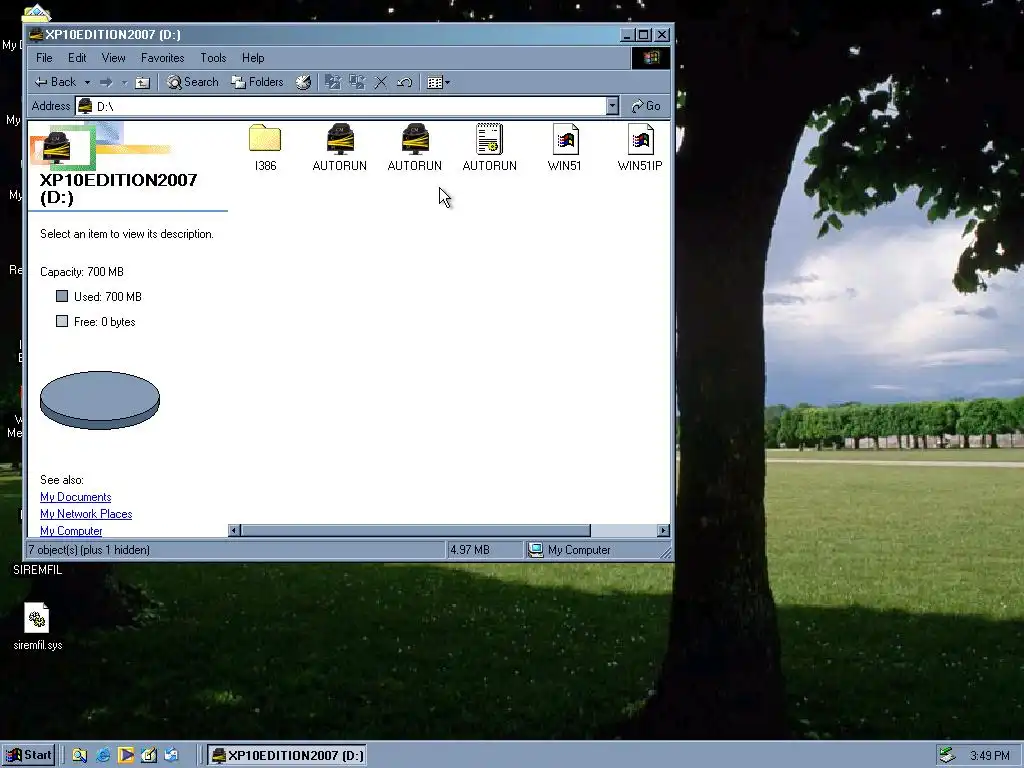
Task: Toggle the Folders tree pane
Action: [x=258, y=82]
